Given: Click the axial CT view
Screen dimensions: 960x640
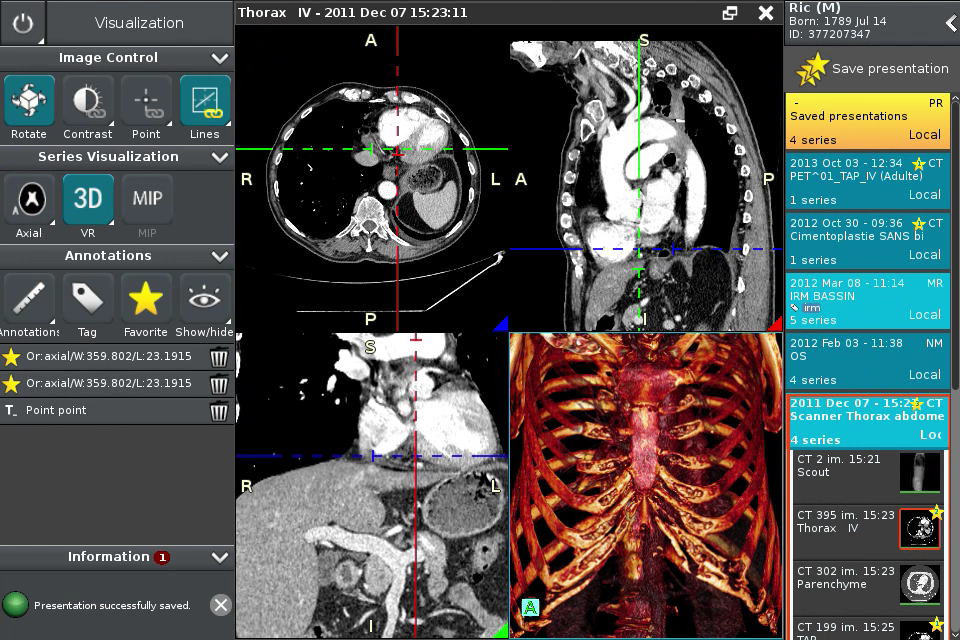Looking at the screenshot, I should pos(372,179).
